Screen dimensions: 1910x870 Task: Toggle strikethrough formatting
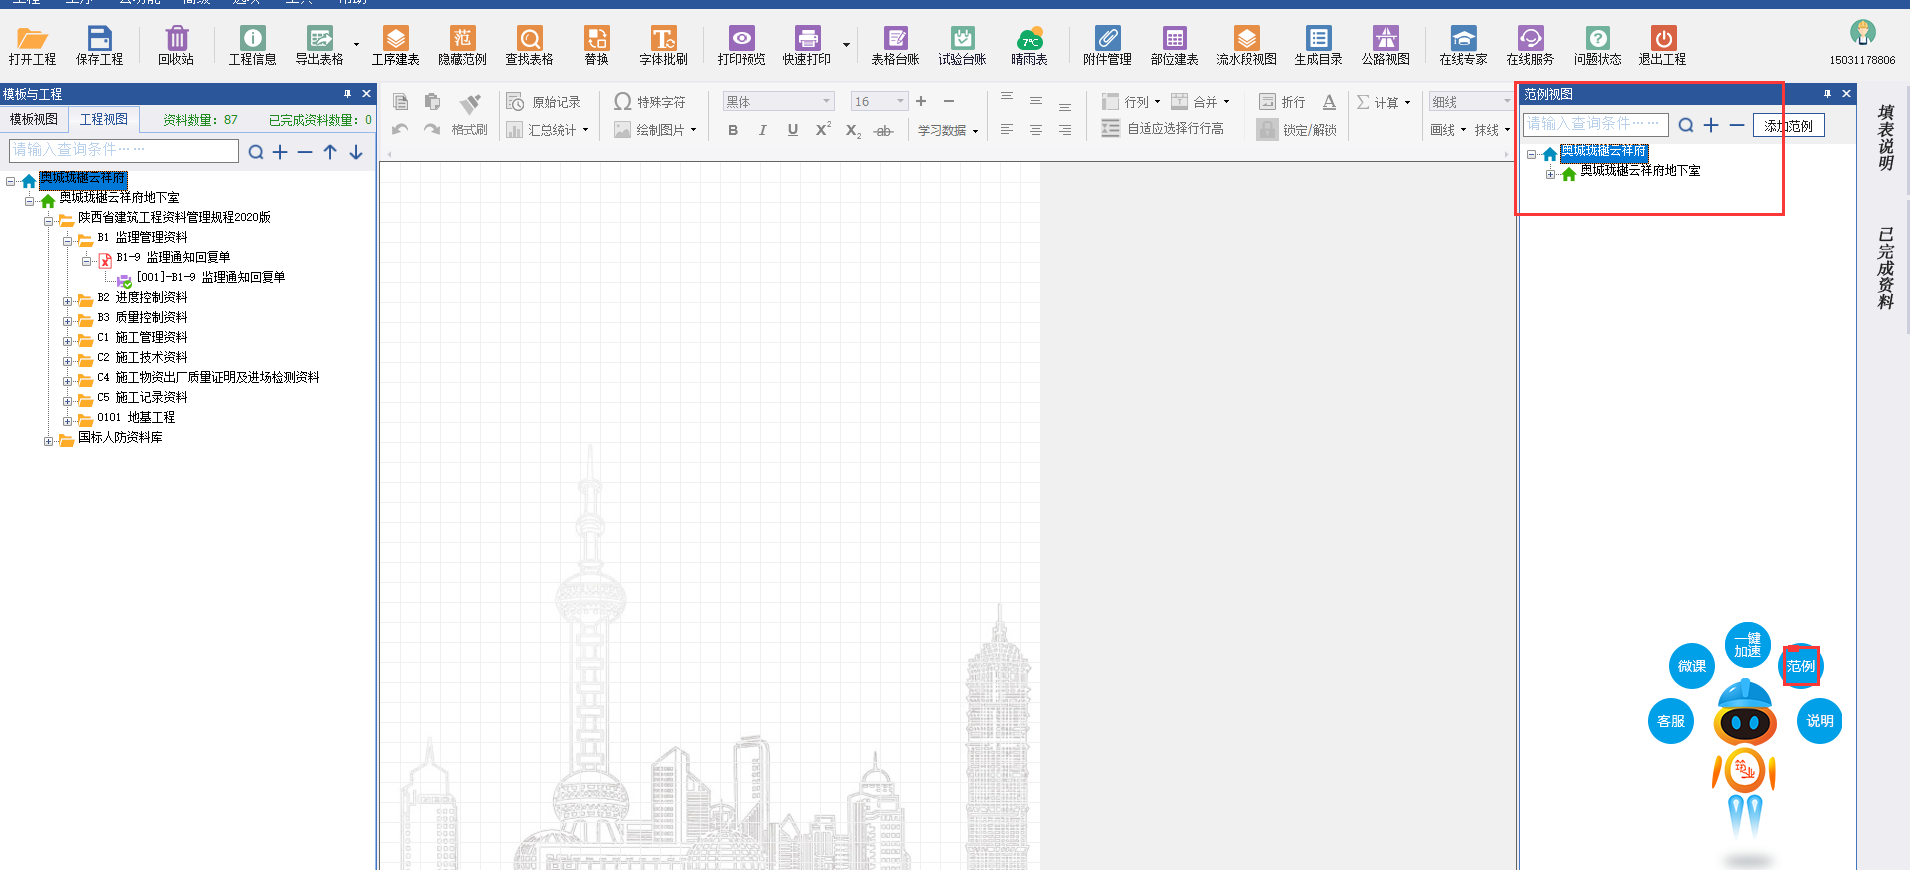pyautogui.click(x=883, y=130)
